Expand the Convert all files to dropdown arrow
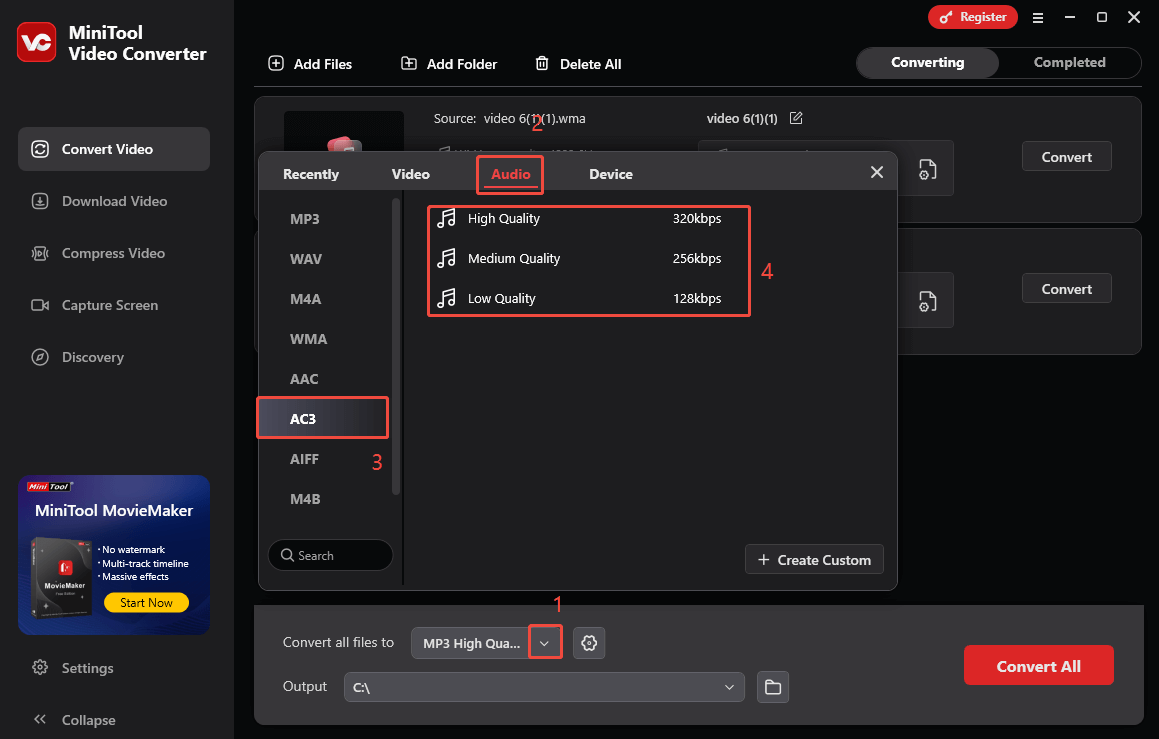The height and width of the screenshot is (739, 1159). [x=545, y=642]
